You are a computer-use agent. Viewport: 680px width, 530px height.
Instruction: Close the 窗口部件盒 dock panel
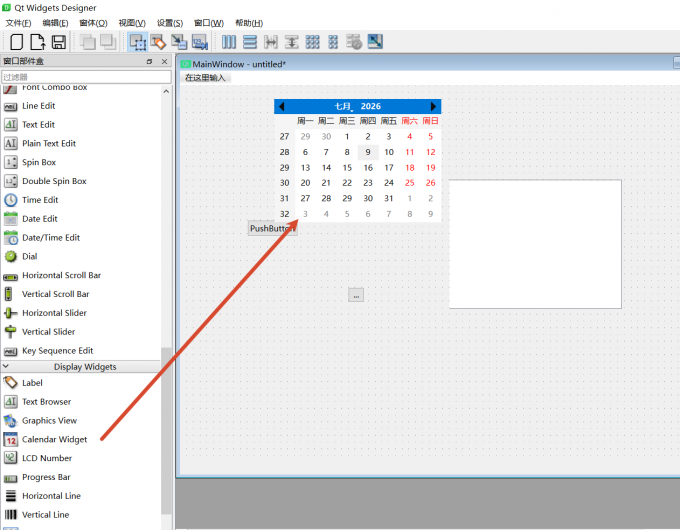click(164, 62)
